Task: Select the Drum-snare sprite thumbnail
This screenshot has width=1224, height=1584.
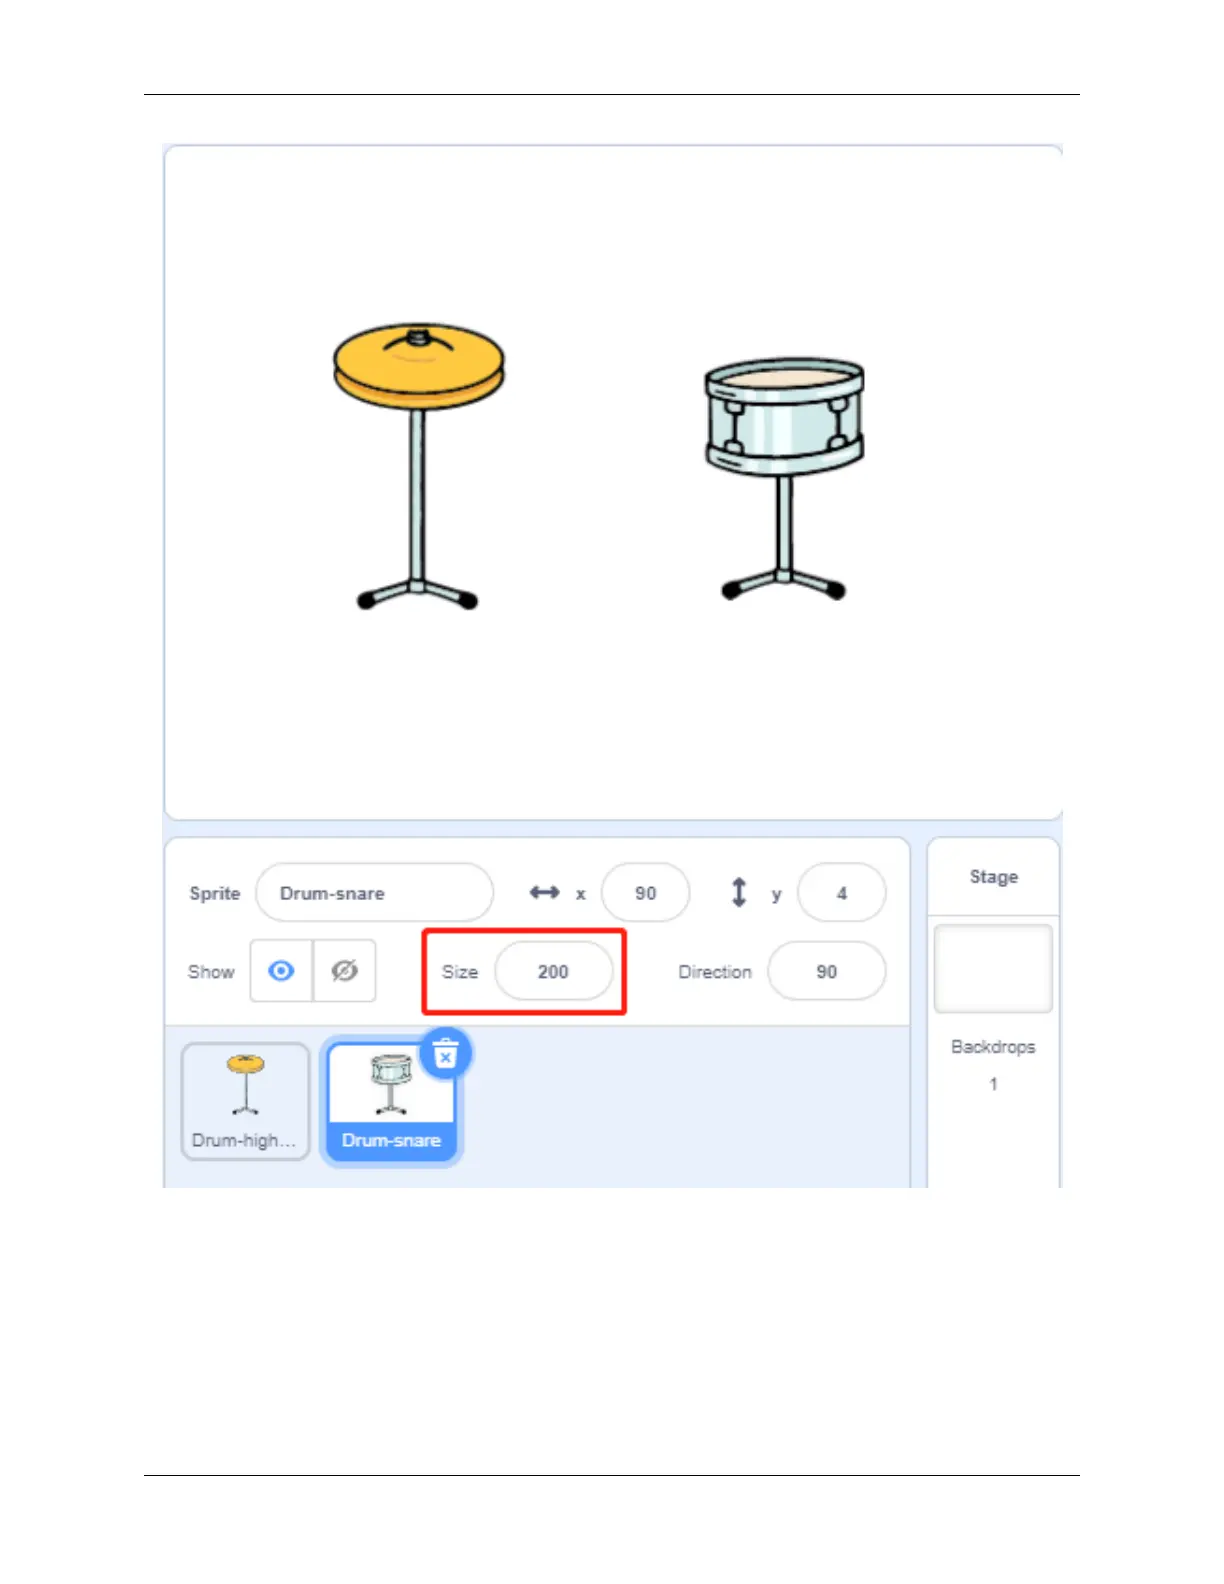Action: (391, 1101)
